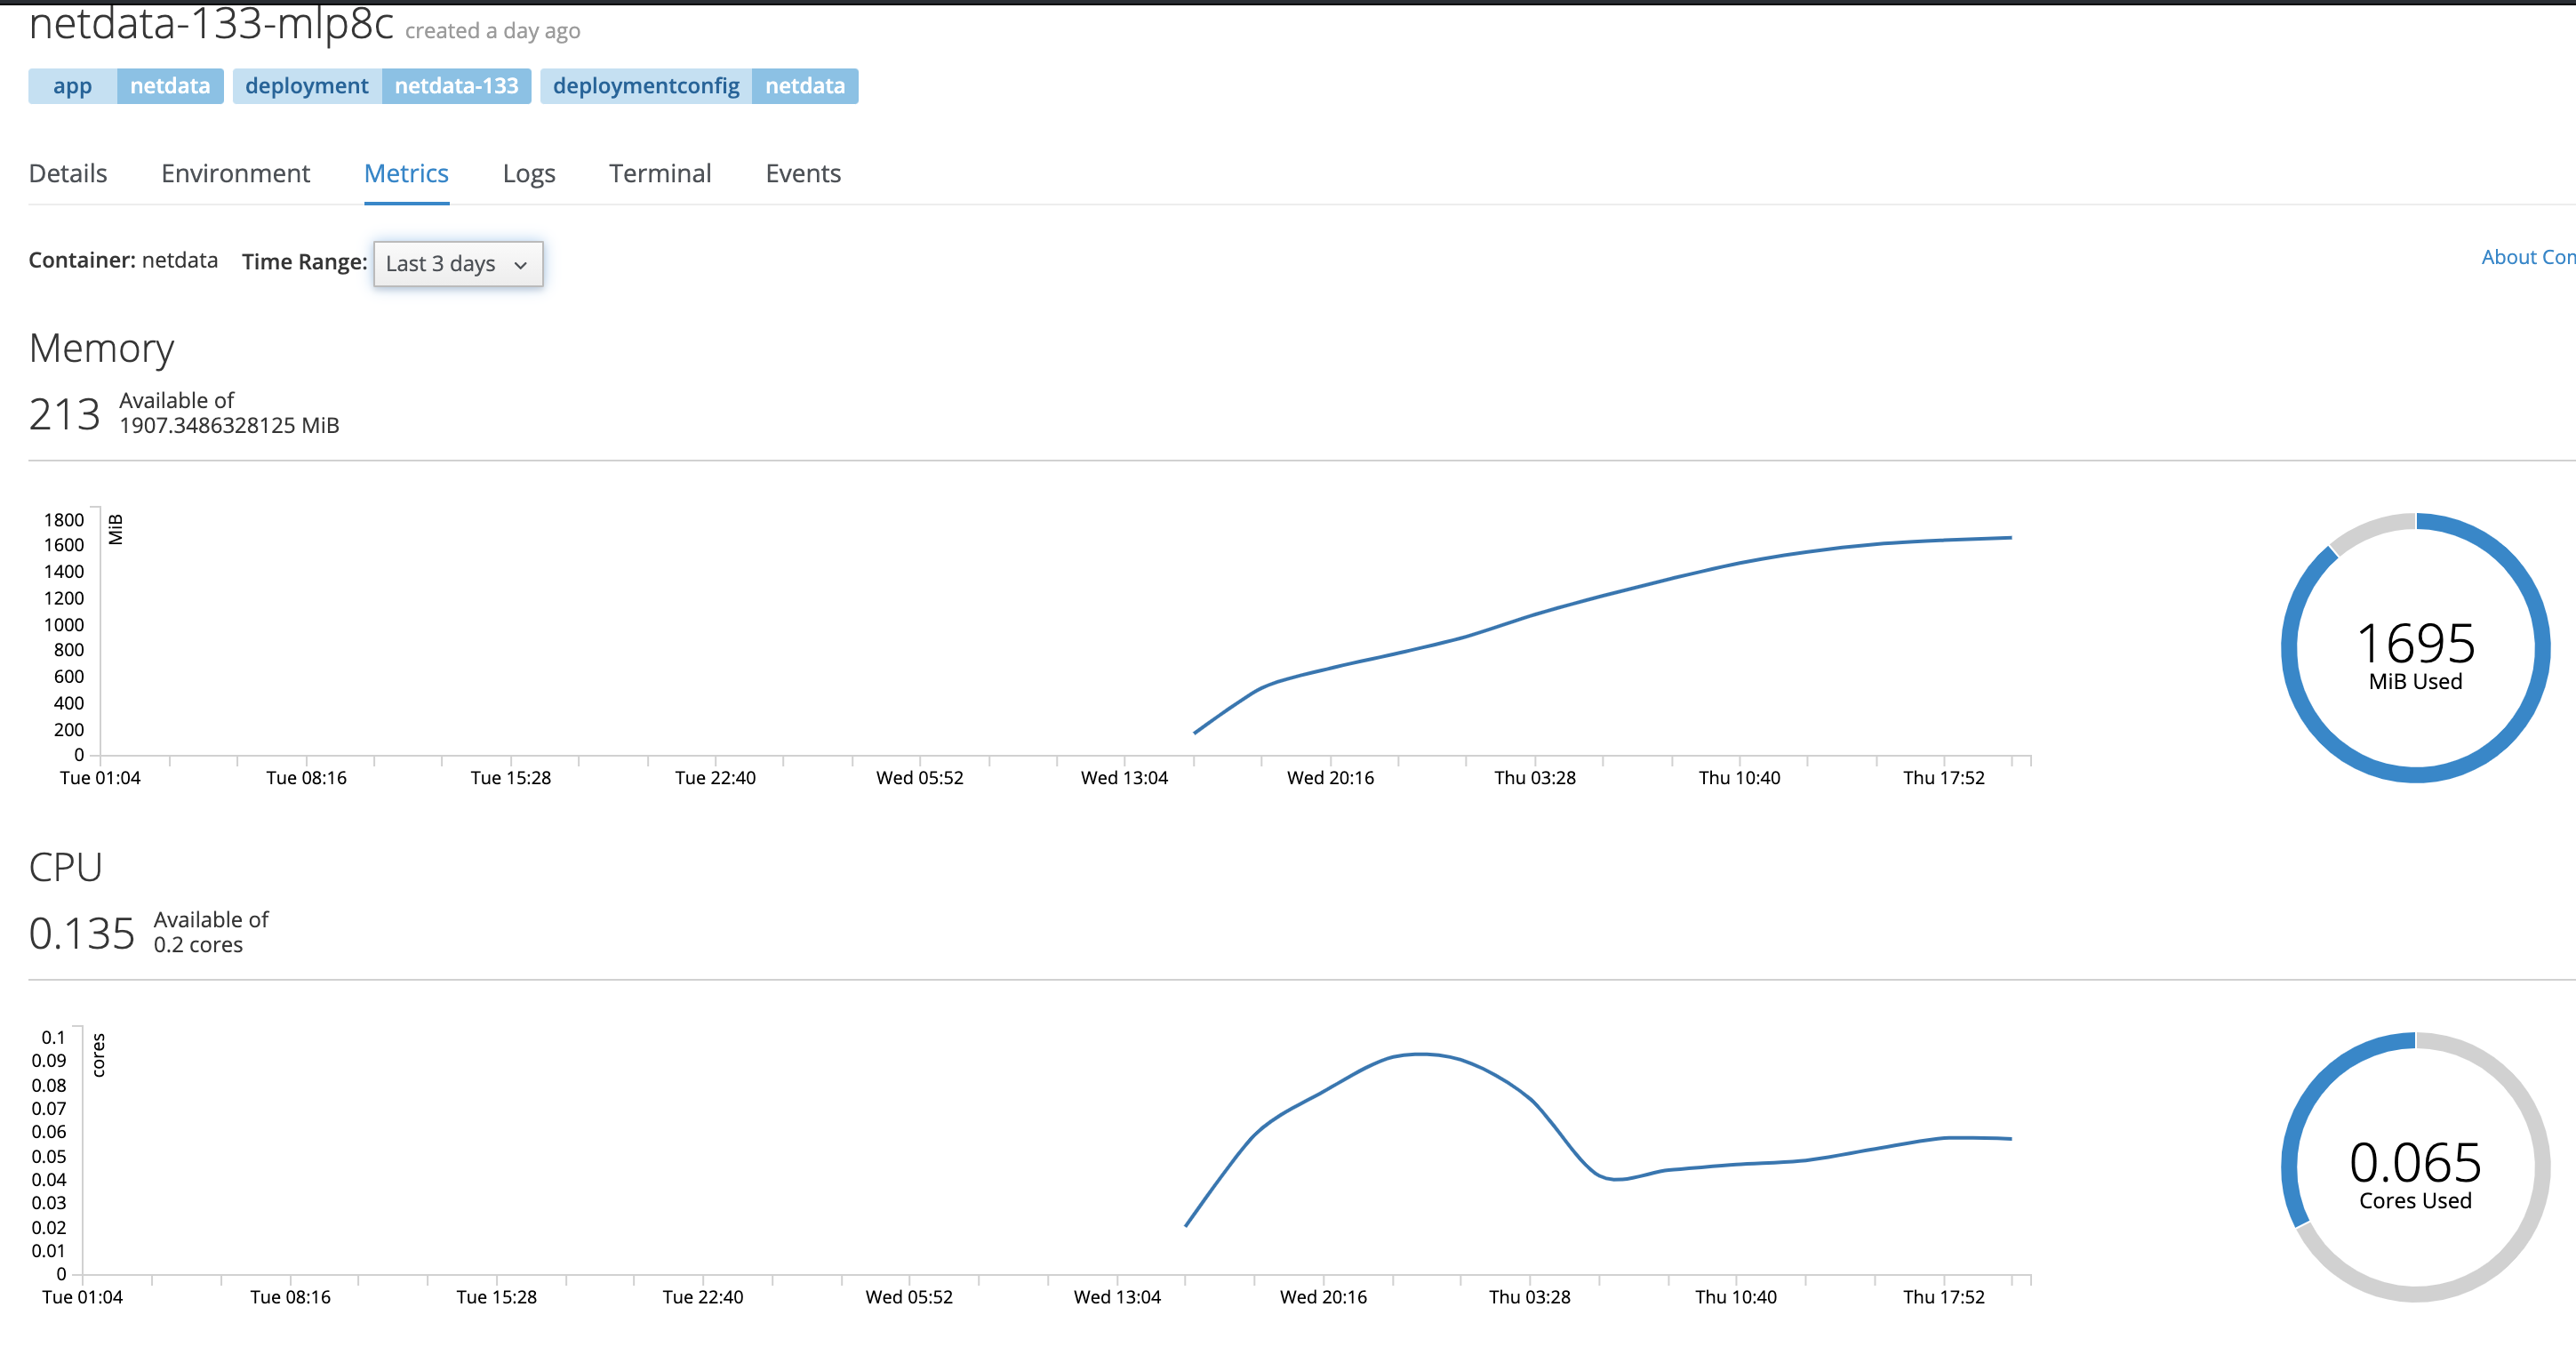Click the About Compute Resources link
This screenshot has width=2576, height=1355.
pyautogui.click(x=2526, y=258)
